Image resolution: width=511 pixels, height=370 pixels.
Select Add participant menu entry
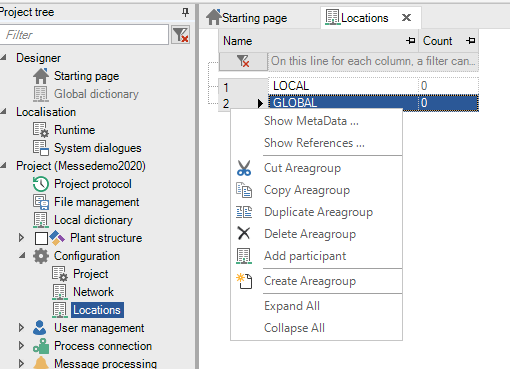click(316, 256)
